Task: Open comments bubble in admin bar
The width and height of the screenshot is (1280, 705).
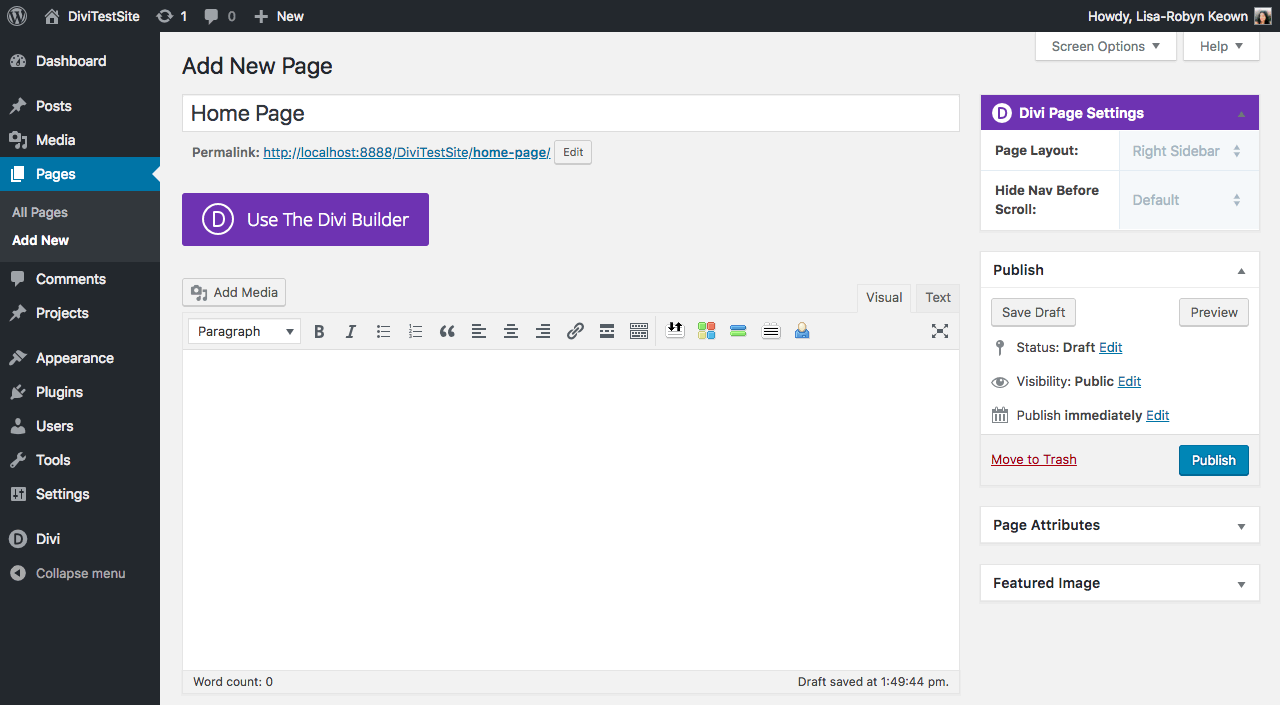Action: pyautogui.click(x=220, y=16)
